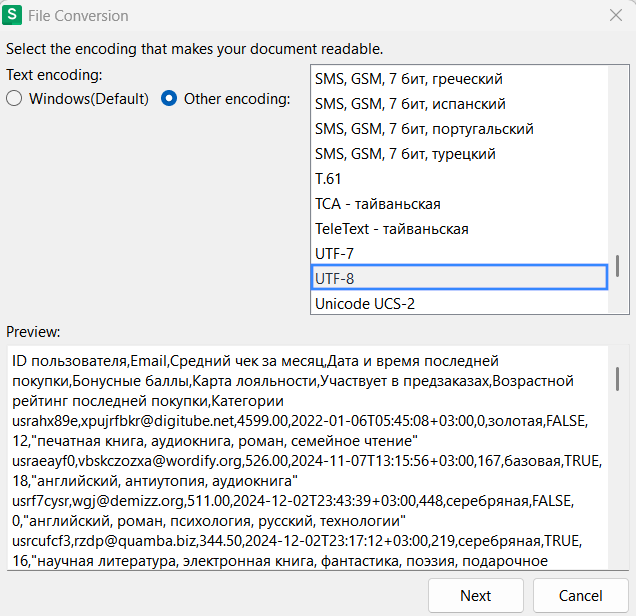Click the preview pane scrollbar thumb
Screen dimensions: 636x616
(x=617, y=378)
